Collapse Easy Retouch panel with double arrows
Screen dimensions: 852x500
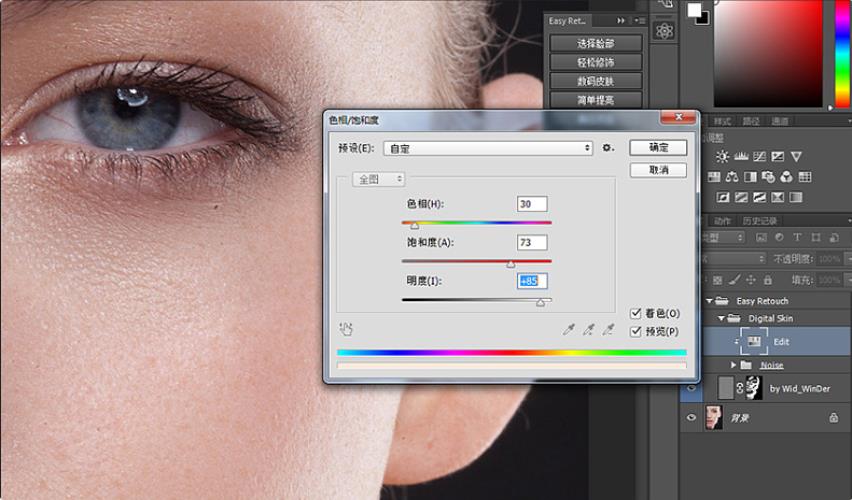point(621,21)
